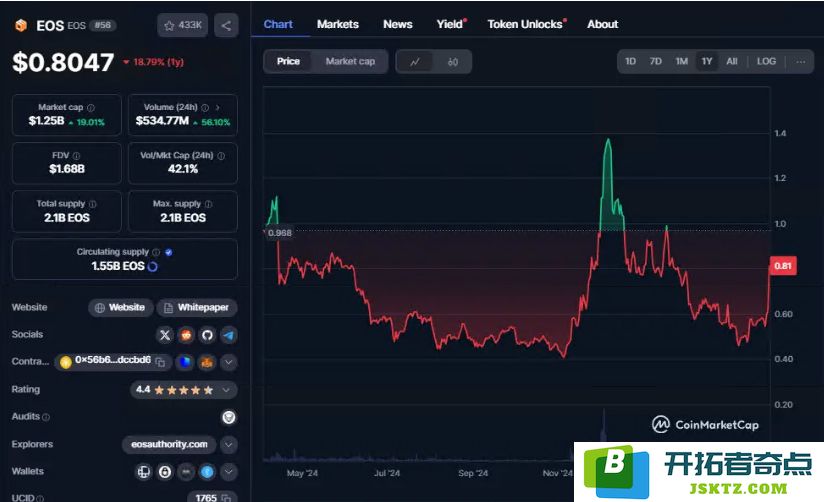824x502 pixels.
Task: Open eosauthority.com explorer link
Action: [169, 445]
